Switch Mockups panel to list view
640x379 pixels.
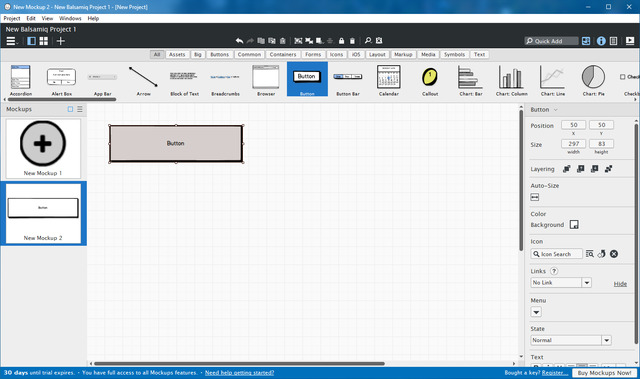[x=80, y=109]
